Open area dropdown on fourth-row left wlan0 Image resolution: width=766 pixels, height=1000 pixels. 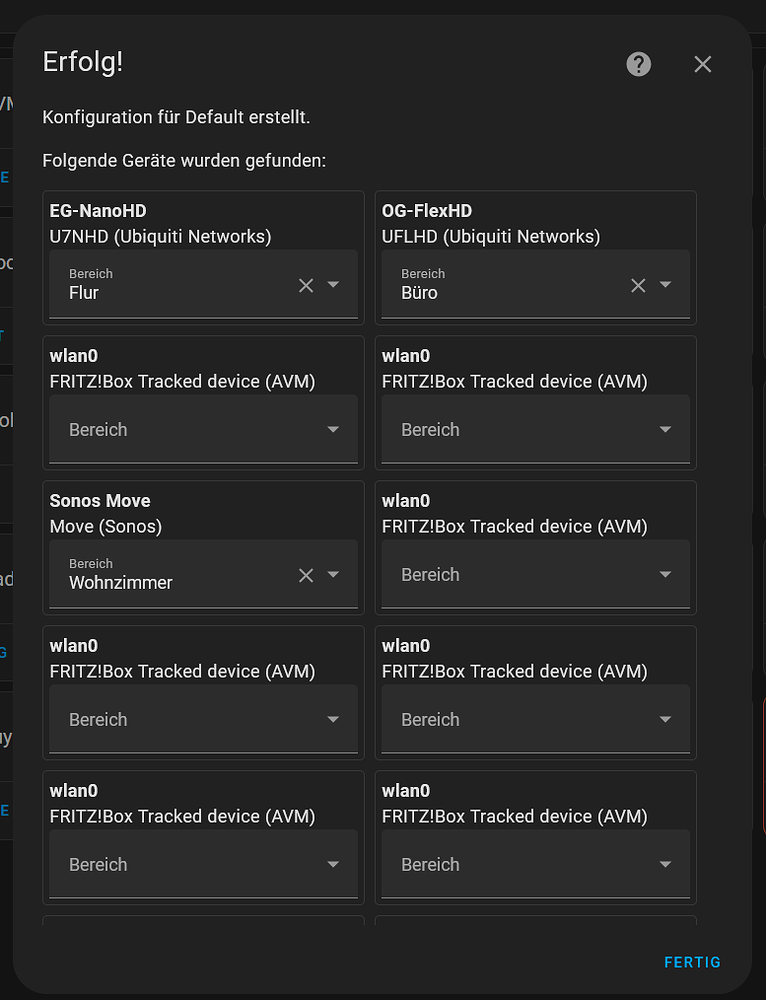(x=334, y=719)
